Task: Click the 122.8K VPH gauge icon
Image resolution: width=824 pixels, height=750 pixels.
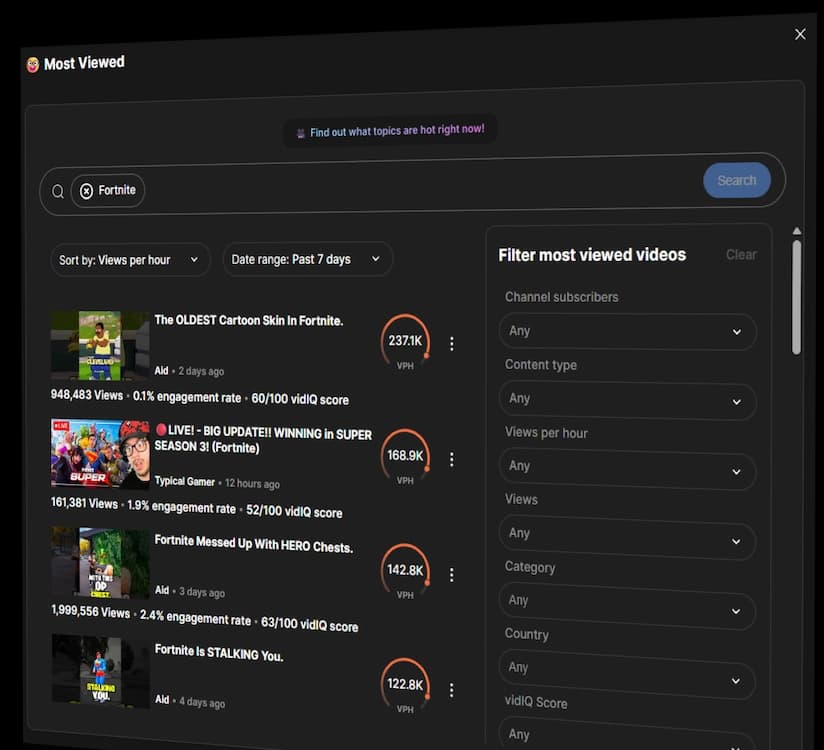Action: click(405, 685)
